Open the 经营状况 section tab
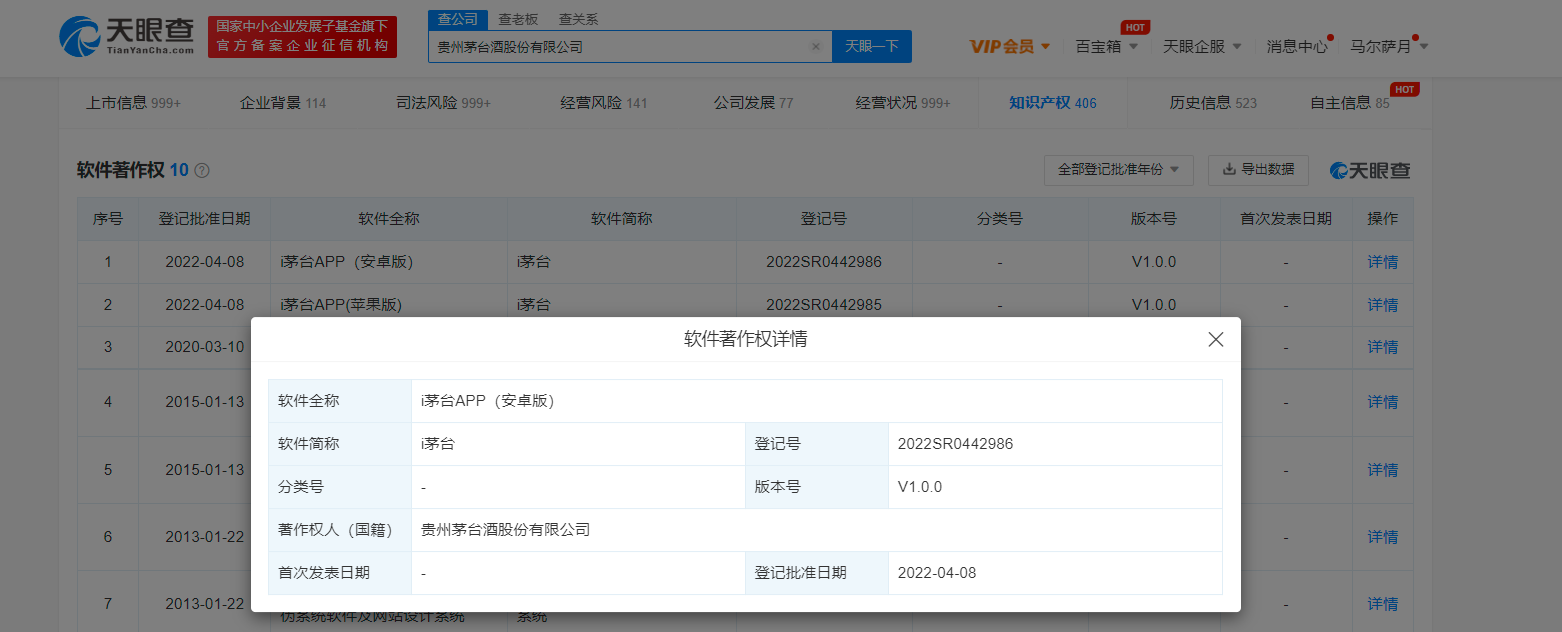 [x=903, y=103]
